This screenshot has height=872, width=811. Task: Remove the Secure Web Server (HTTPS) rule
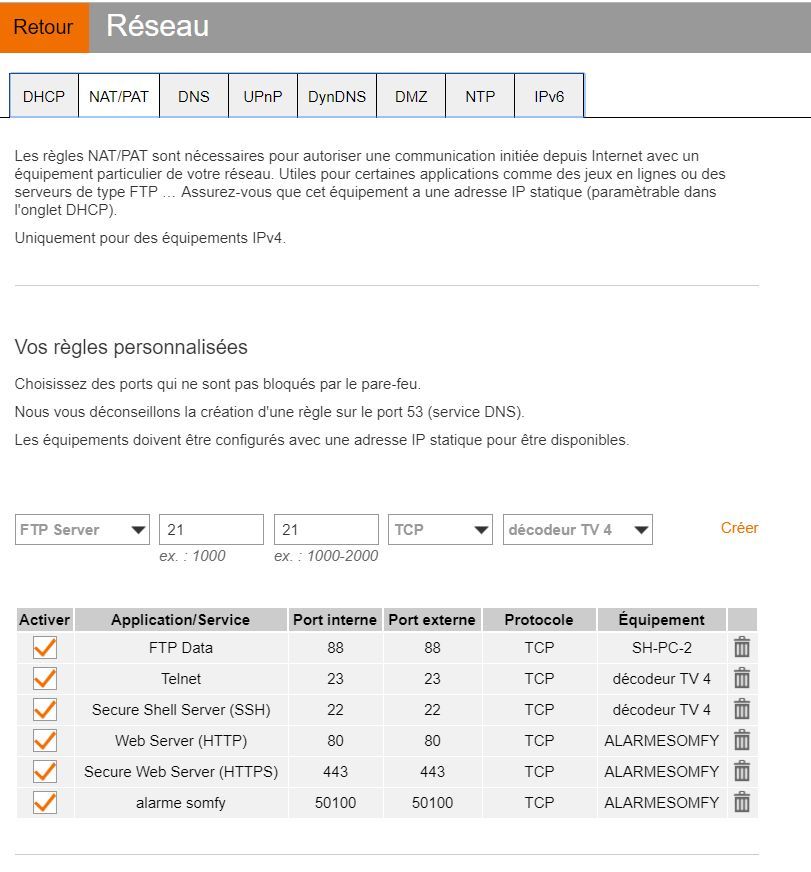742,772
